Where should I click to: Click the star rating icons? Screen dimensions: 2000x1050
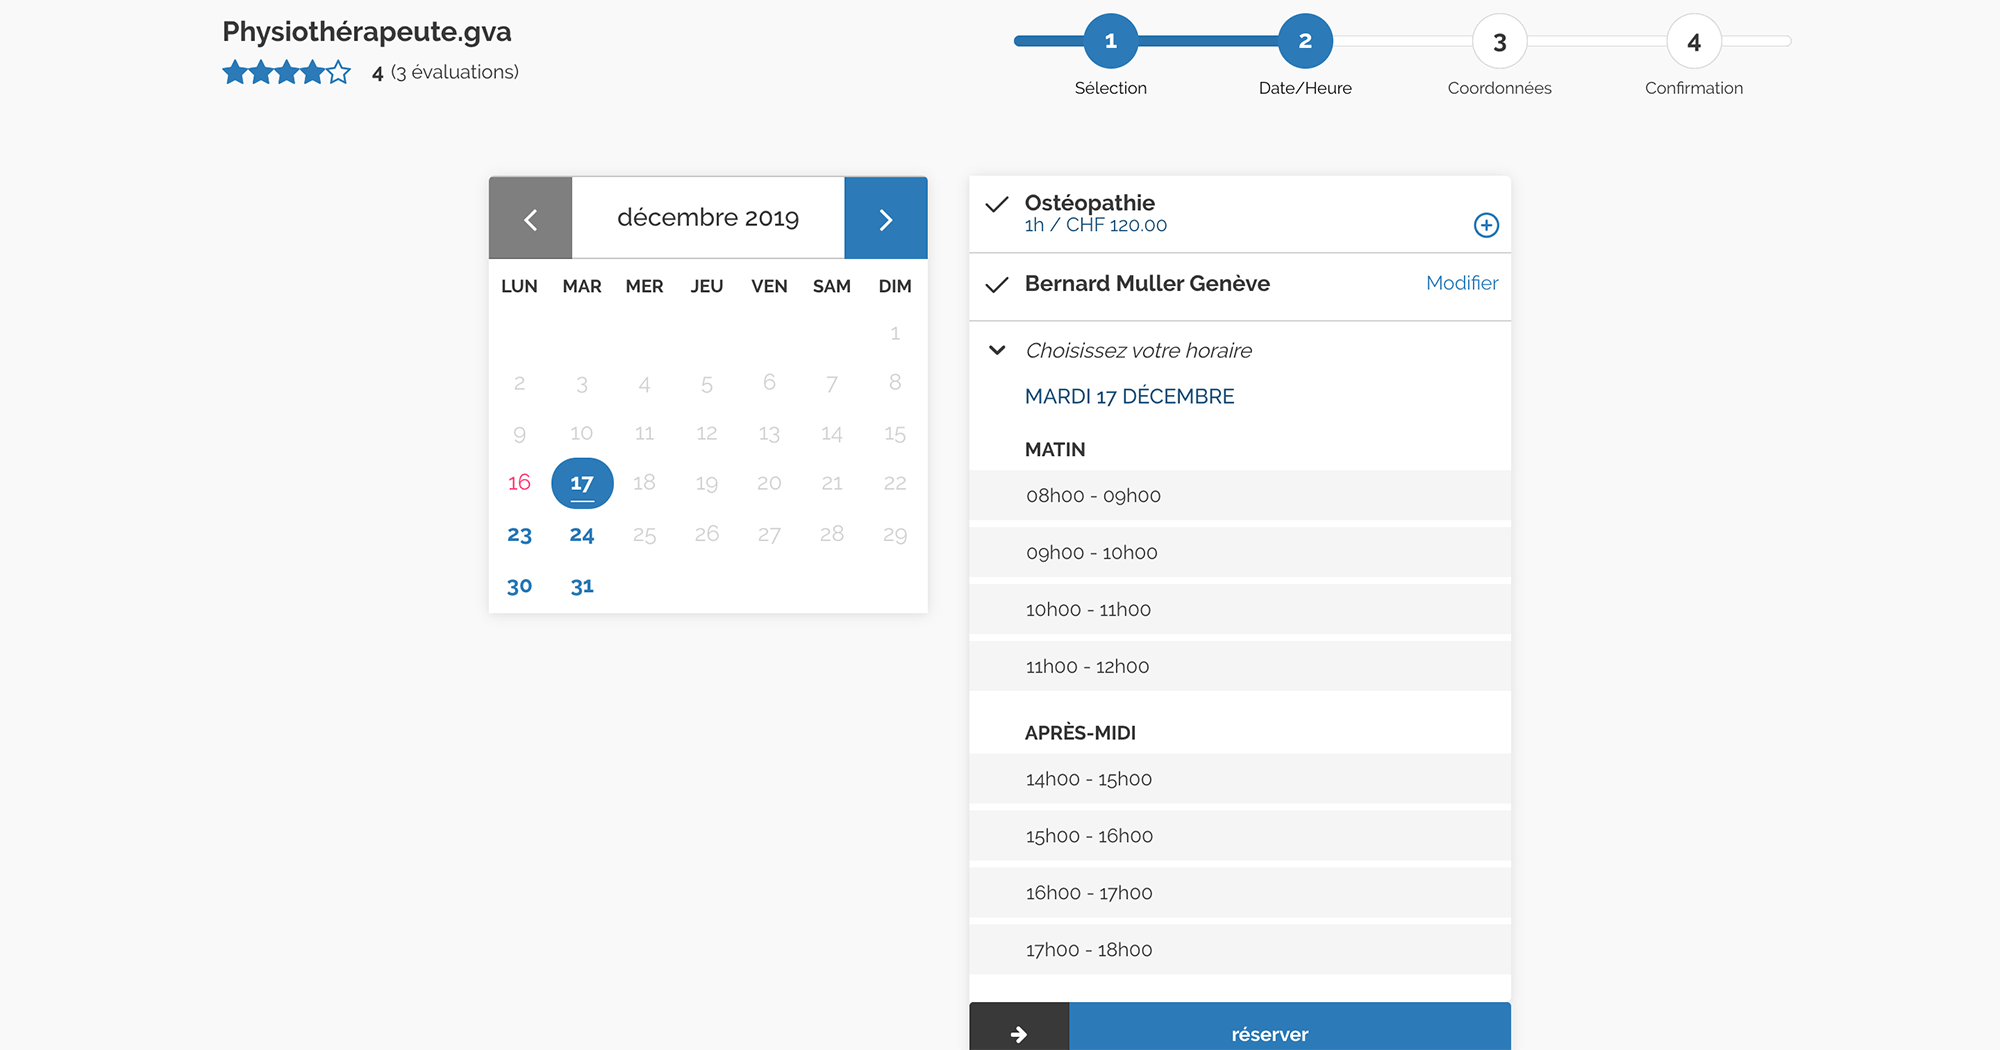click(x=287, y=72)
